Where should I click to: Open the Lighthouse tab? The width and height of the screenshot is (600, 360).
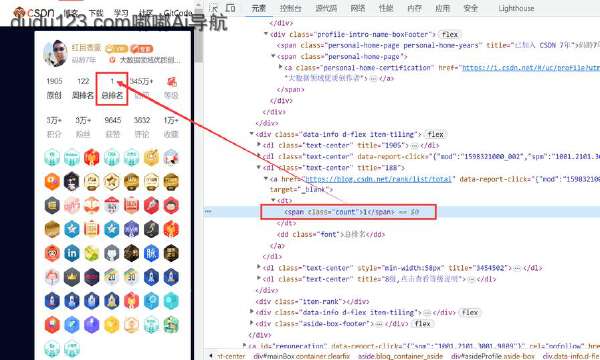click(516, 8)
